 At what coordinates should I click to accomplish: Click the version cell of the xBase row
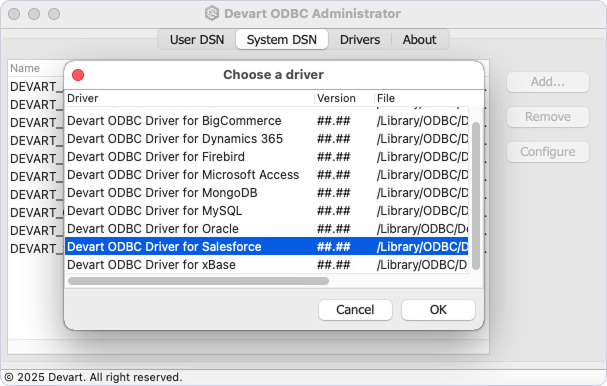pyautogui.click(x=333, y=265)
